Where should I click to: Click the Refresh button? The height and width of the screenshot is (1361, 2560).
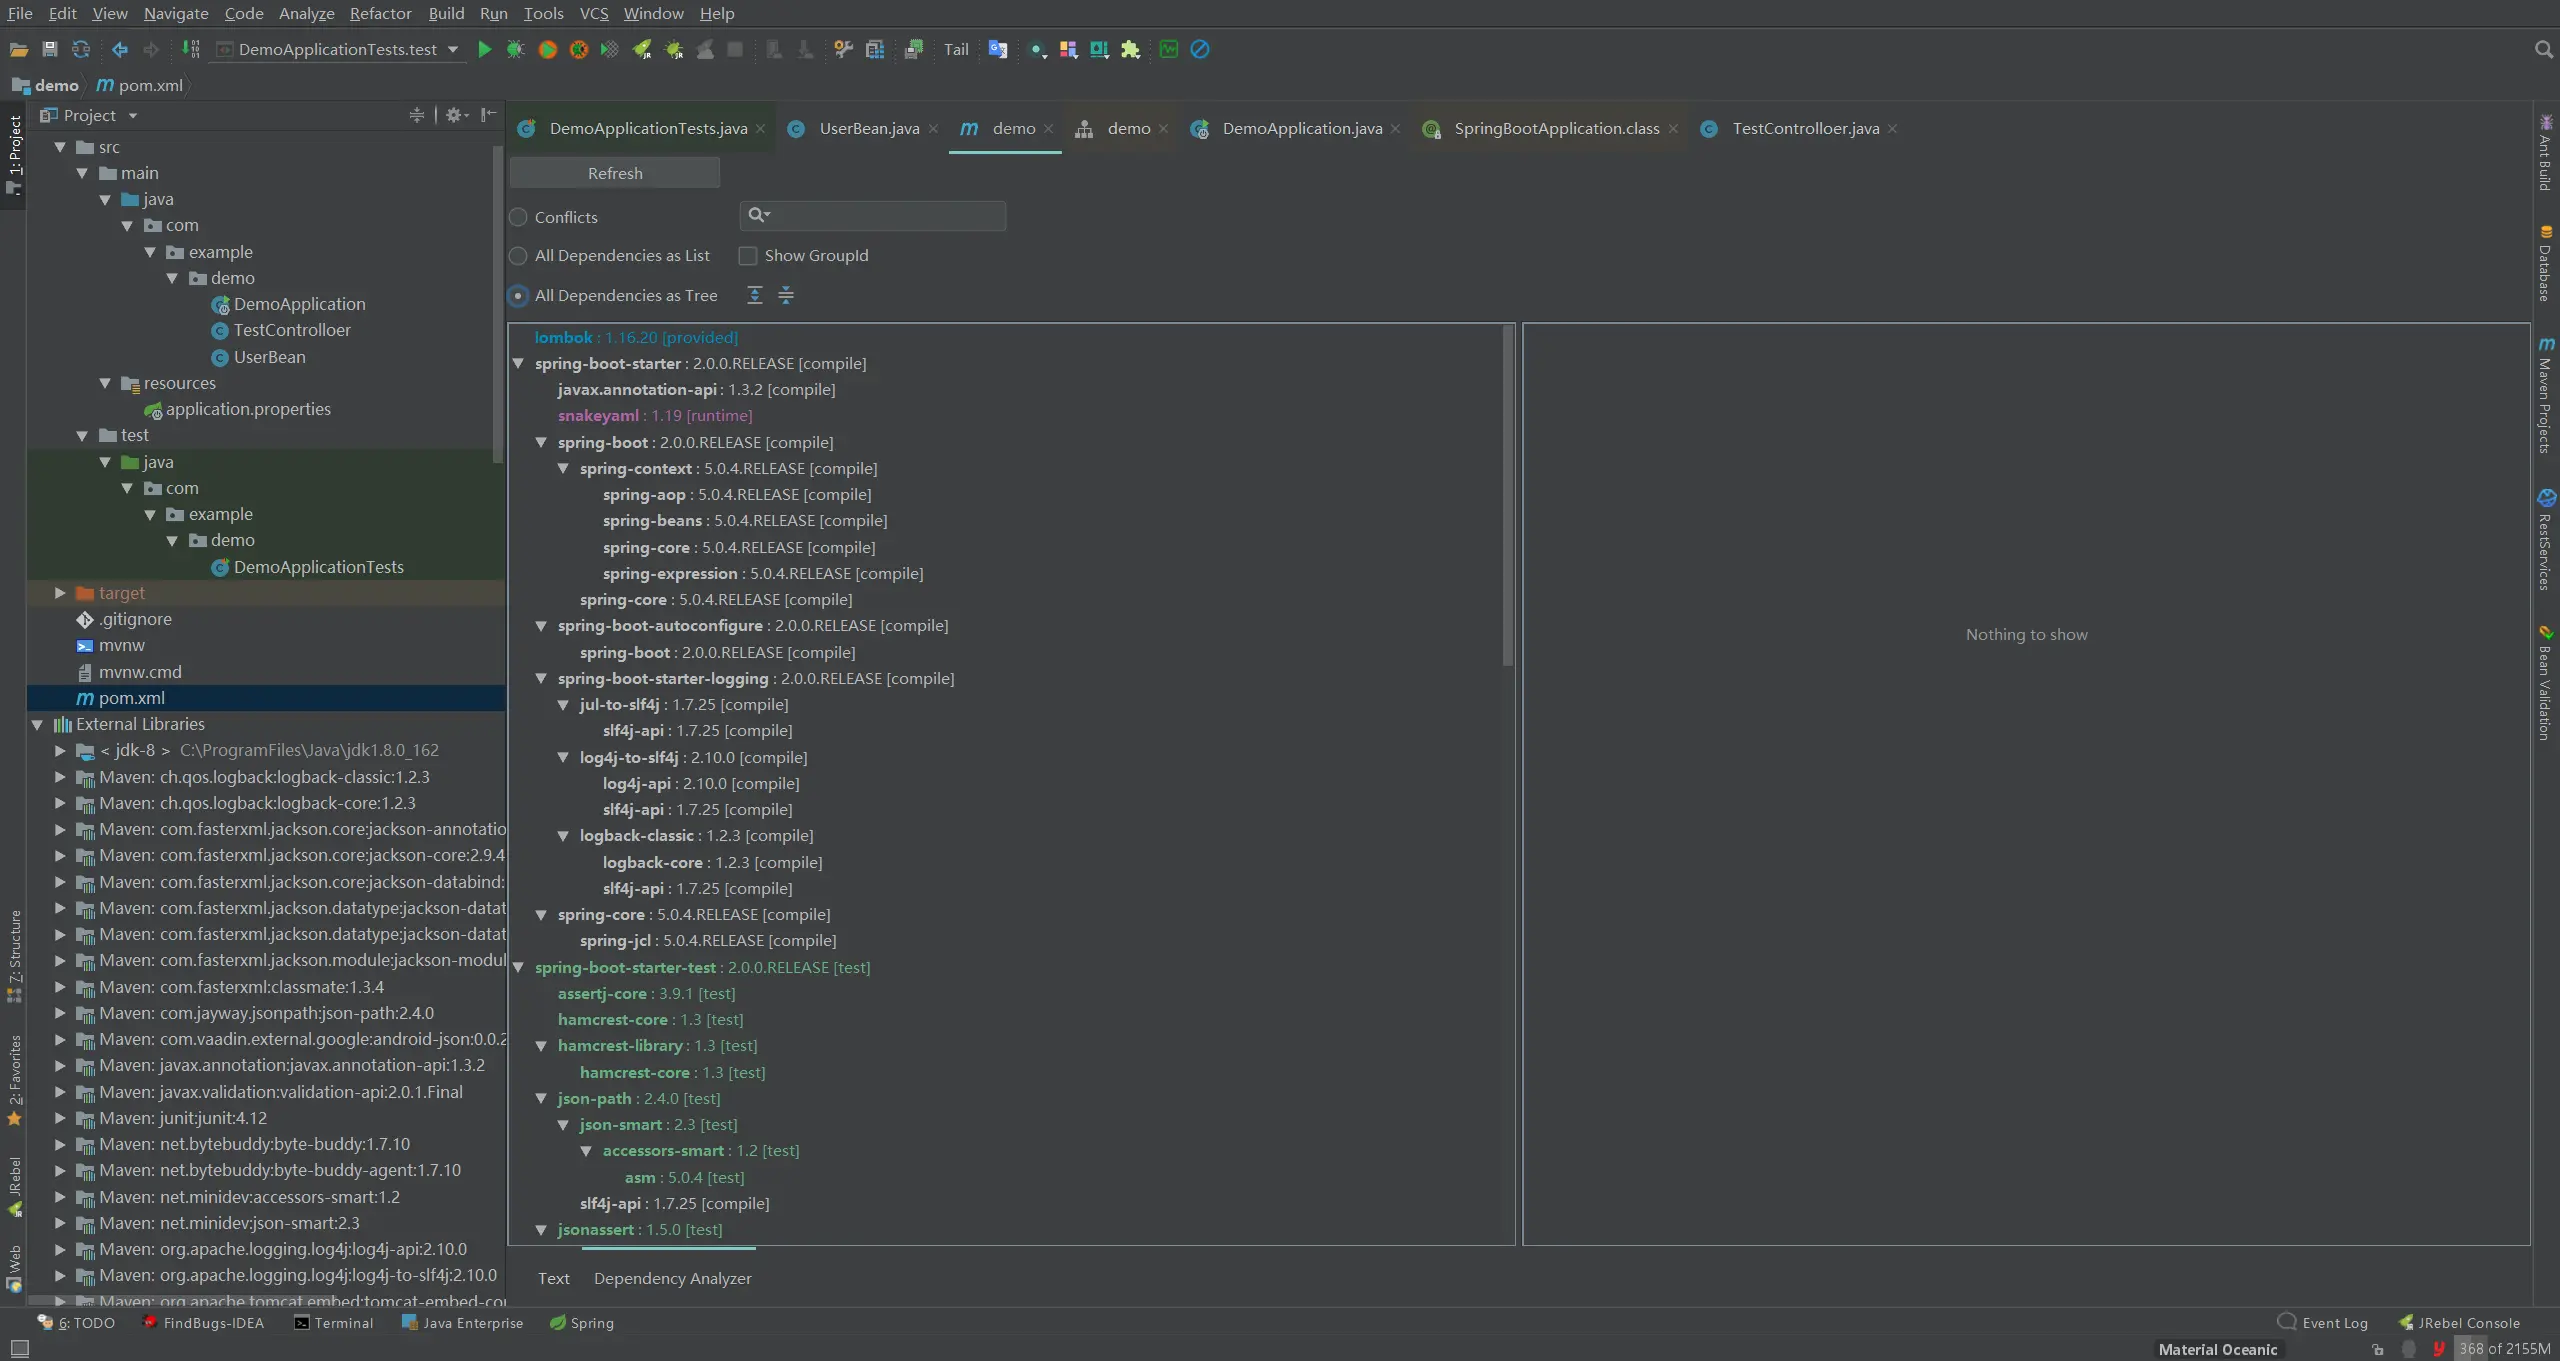[x=615, y=173]
